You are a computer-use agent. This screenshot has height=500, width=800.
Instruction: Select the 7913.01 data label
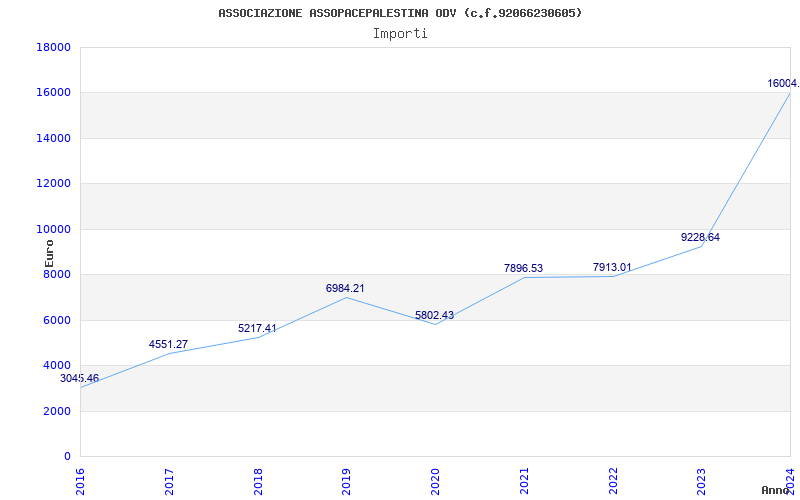[612, 267]
